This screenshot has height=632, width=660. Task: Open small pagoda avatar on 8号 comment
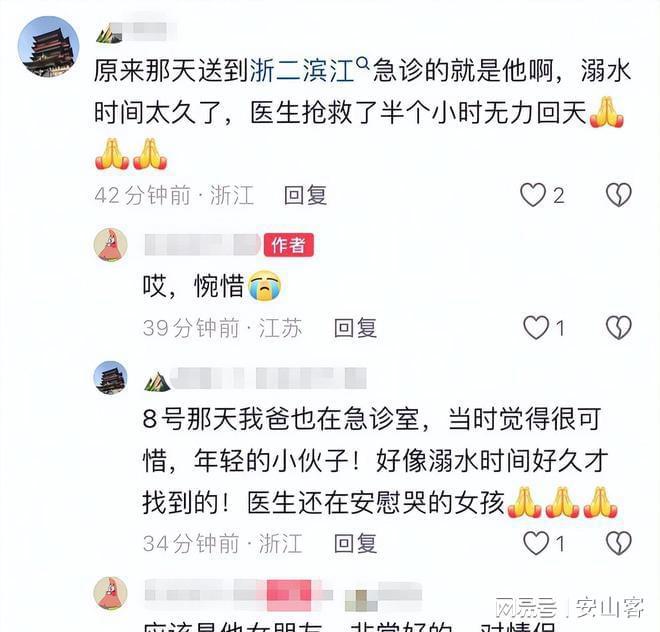[110, 378]
